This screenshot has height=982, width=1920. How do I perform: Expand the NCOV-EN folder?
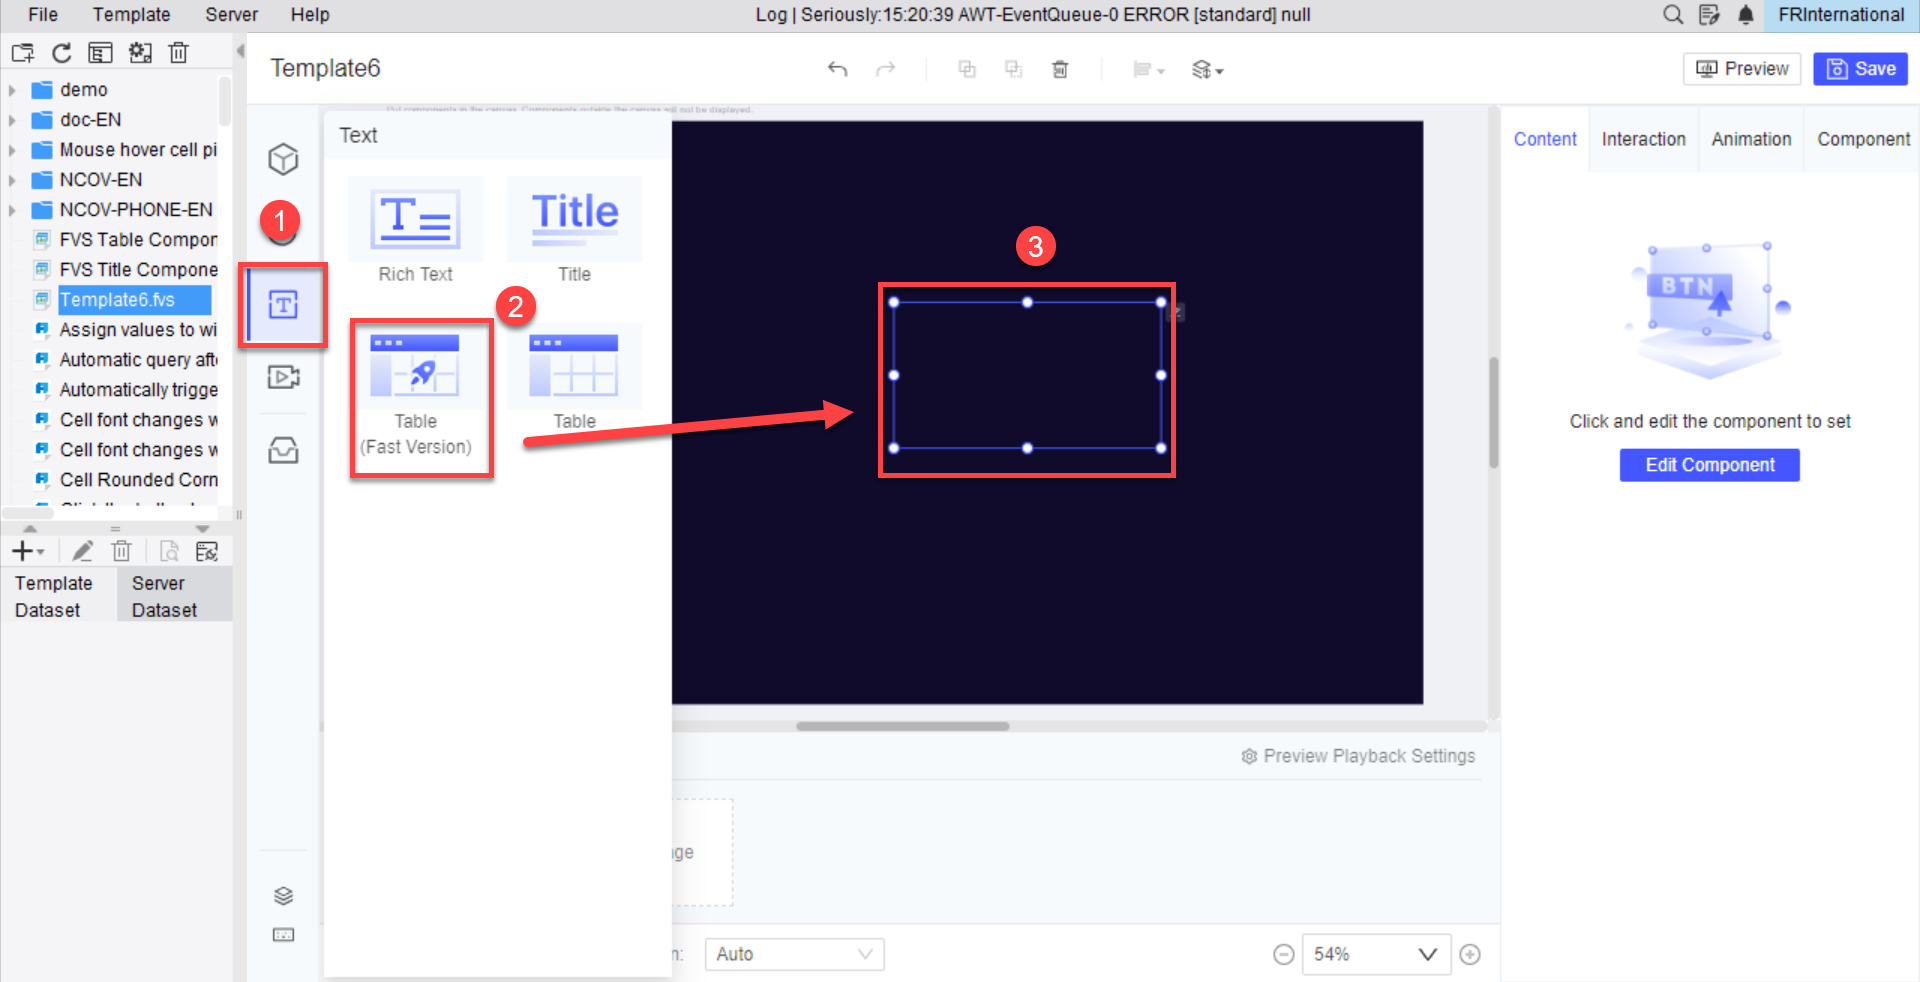coord(12,180)
